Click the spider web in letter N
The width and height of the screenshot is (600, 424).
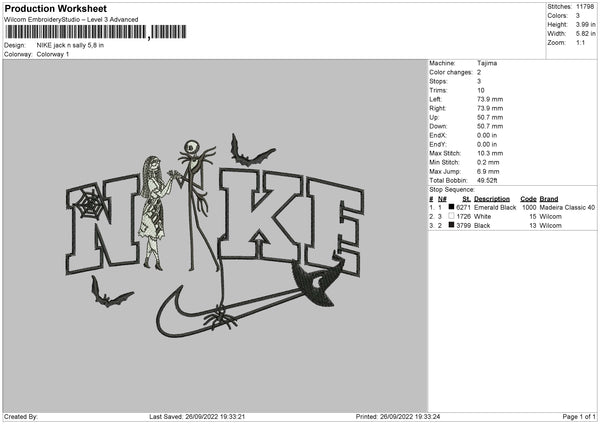(x=90, y=205)
